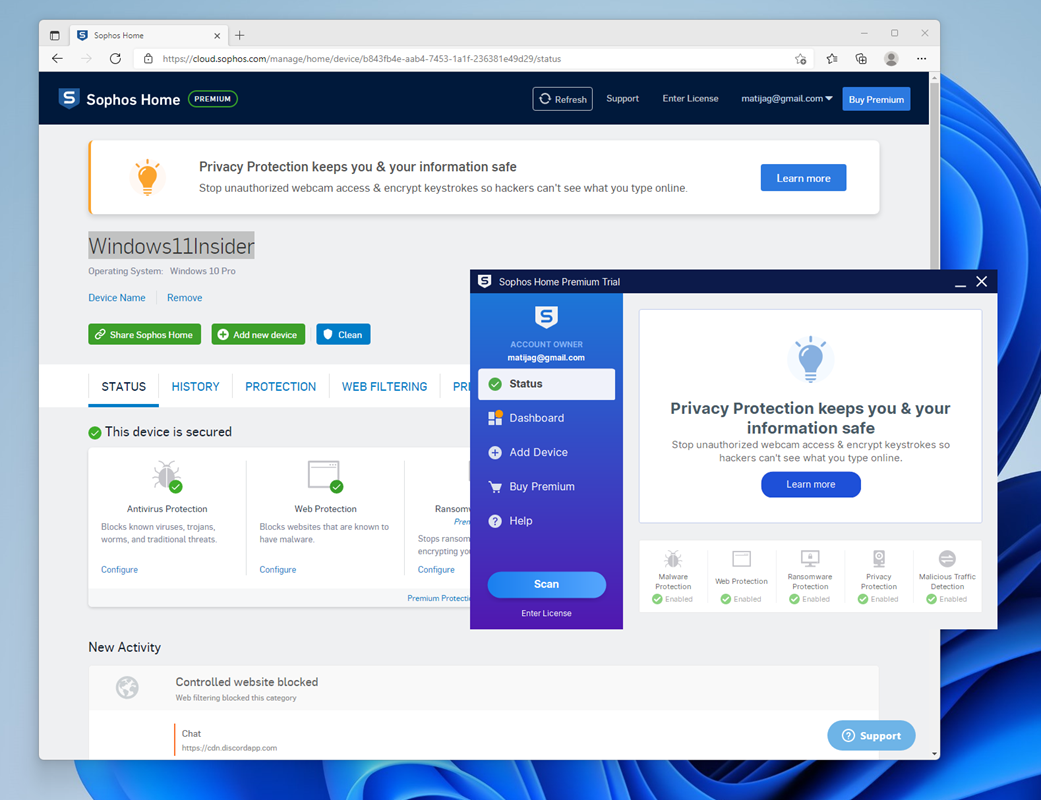Click the site lock icon in address bar
Viewport: 1041px width, 800px height.
pyautogui.click(x=148, y=58)
